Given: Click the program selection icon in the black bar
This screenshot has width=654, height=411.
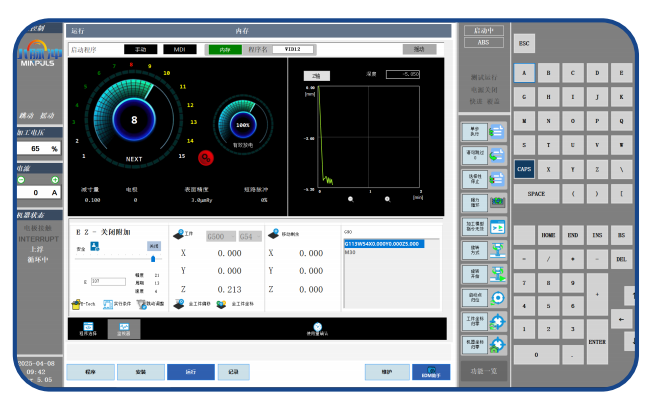Looking at the screenshot, I should click(88, 328).
